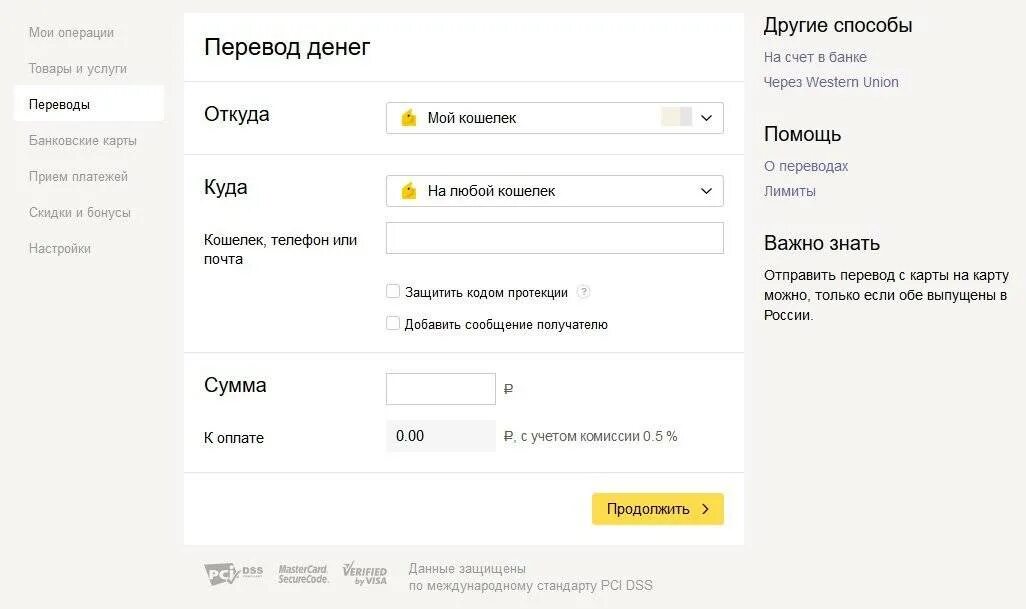This screenshot has width=1026, height=609.
Task: Go to Товары и услуги section
Action: (78, 69)
